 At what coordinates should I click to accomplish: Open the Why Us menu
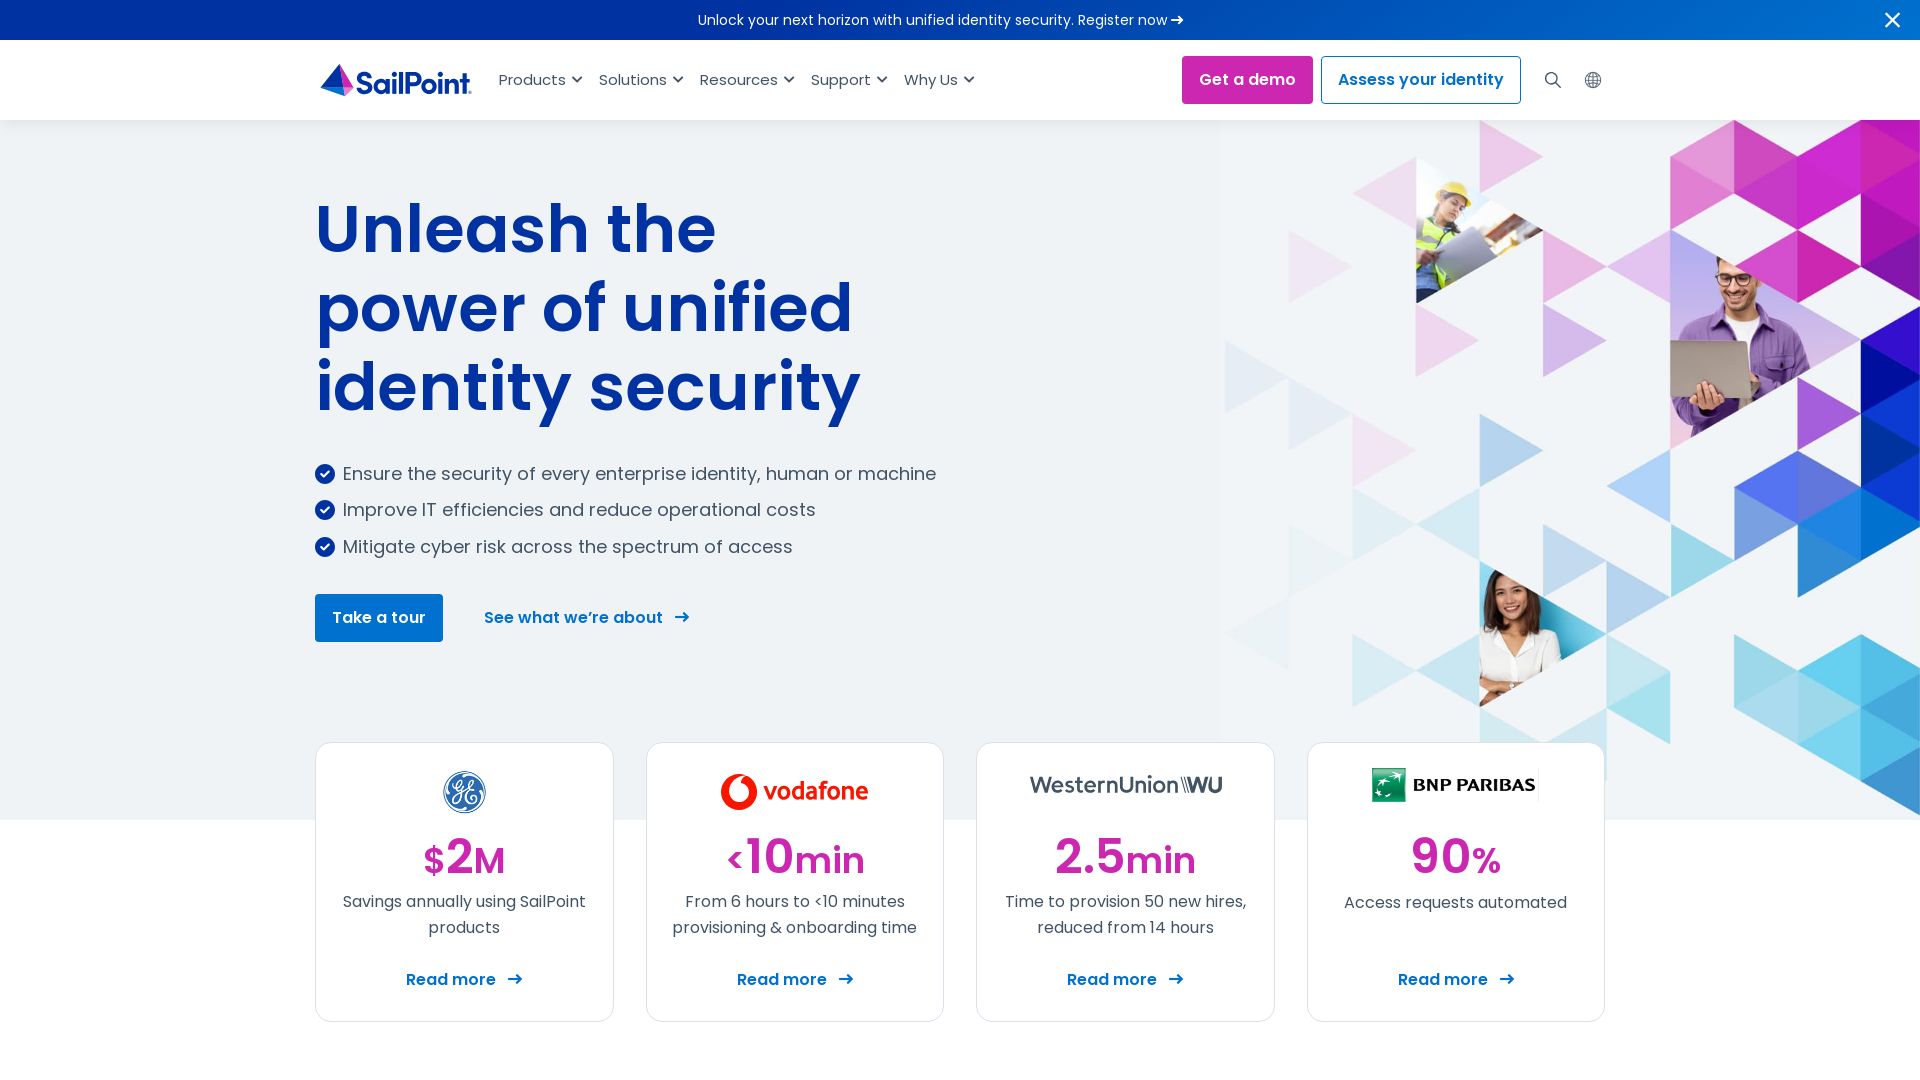pyautogui.click(x=939, y=80)
